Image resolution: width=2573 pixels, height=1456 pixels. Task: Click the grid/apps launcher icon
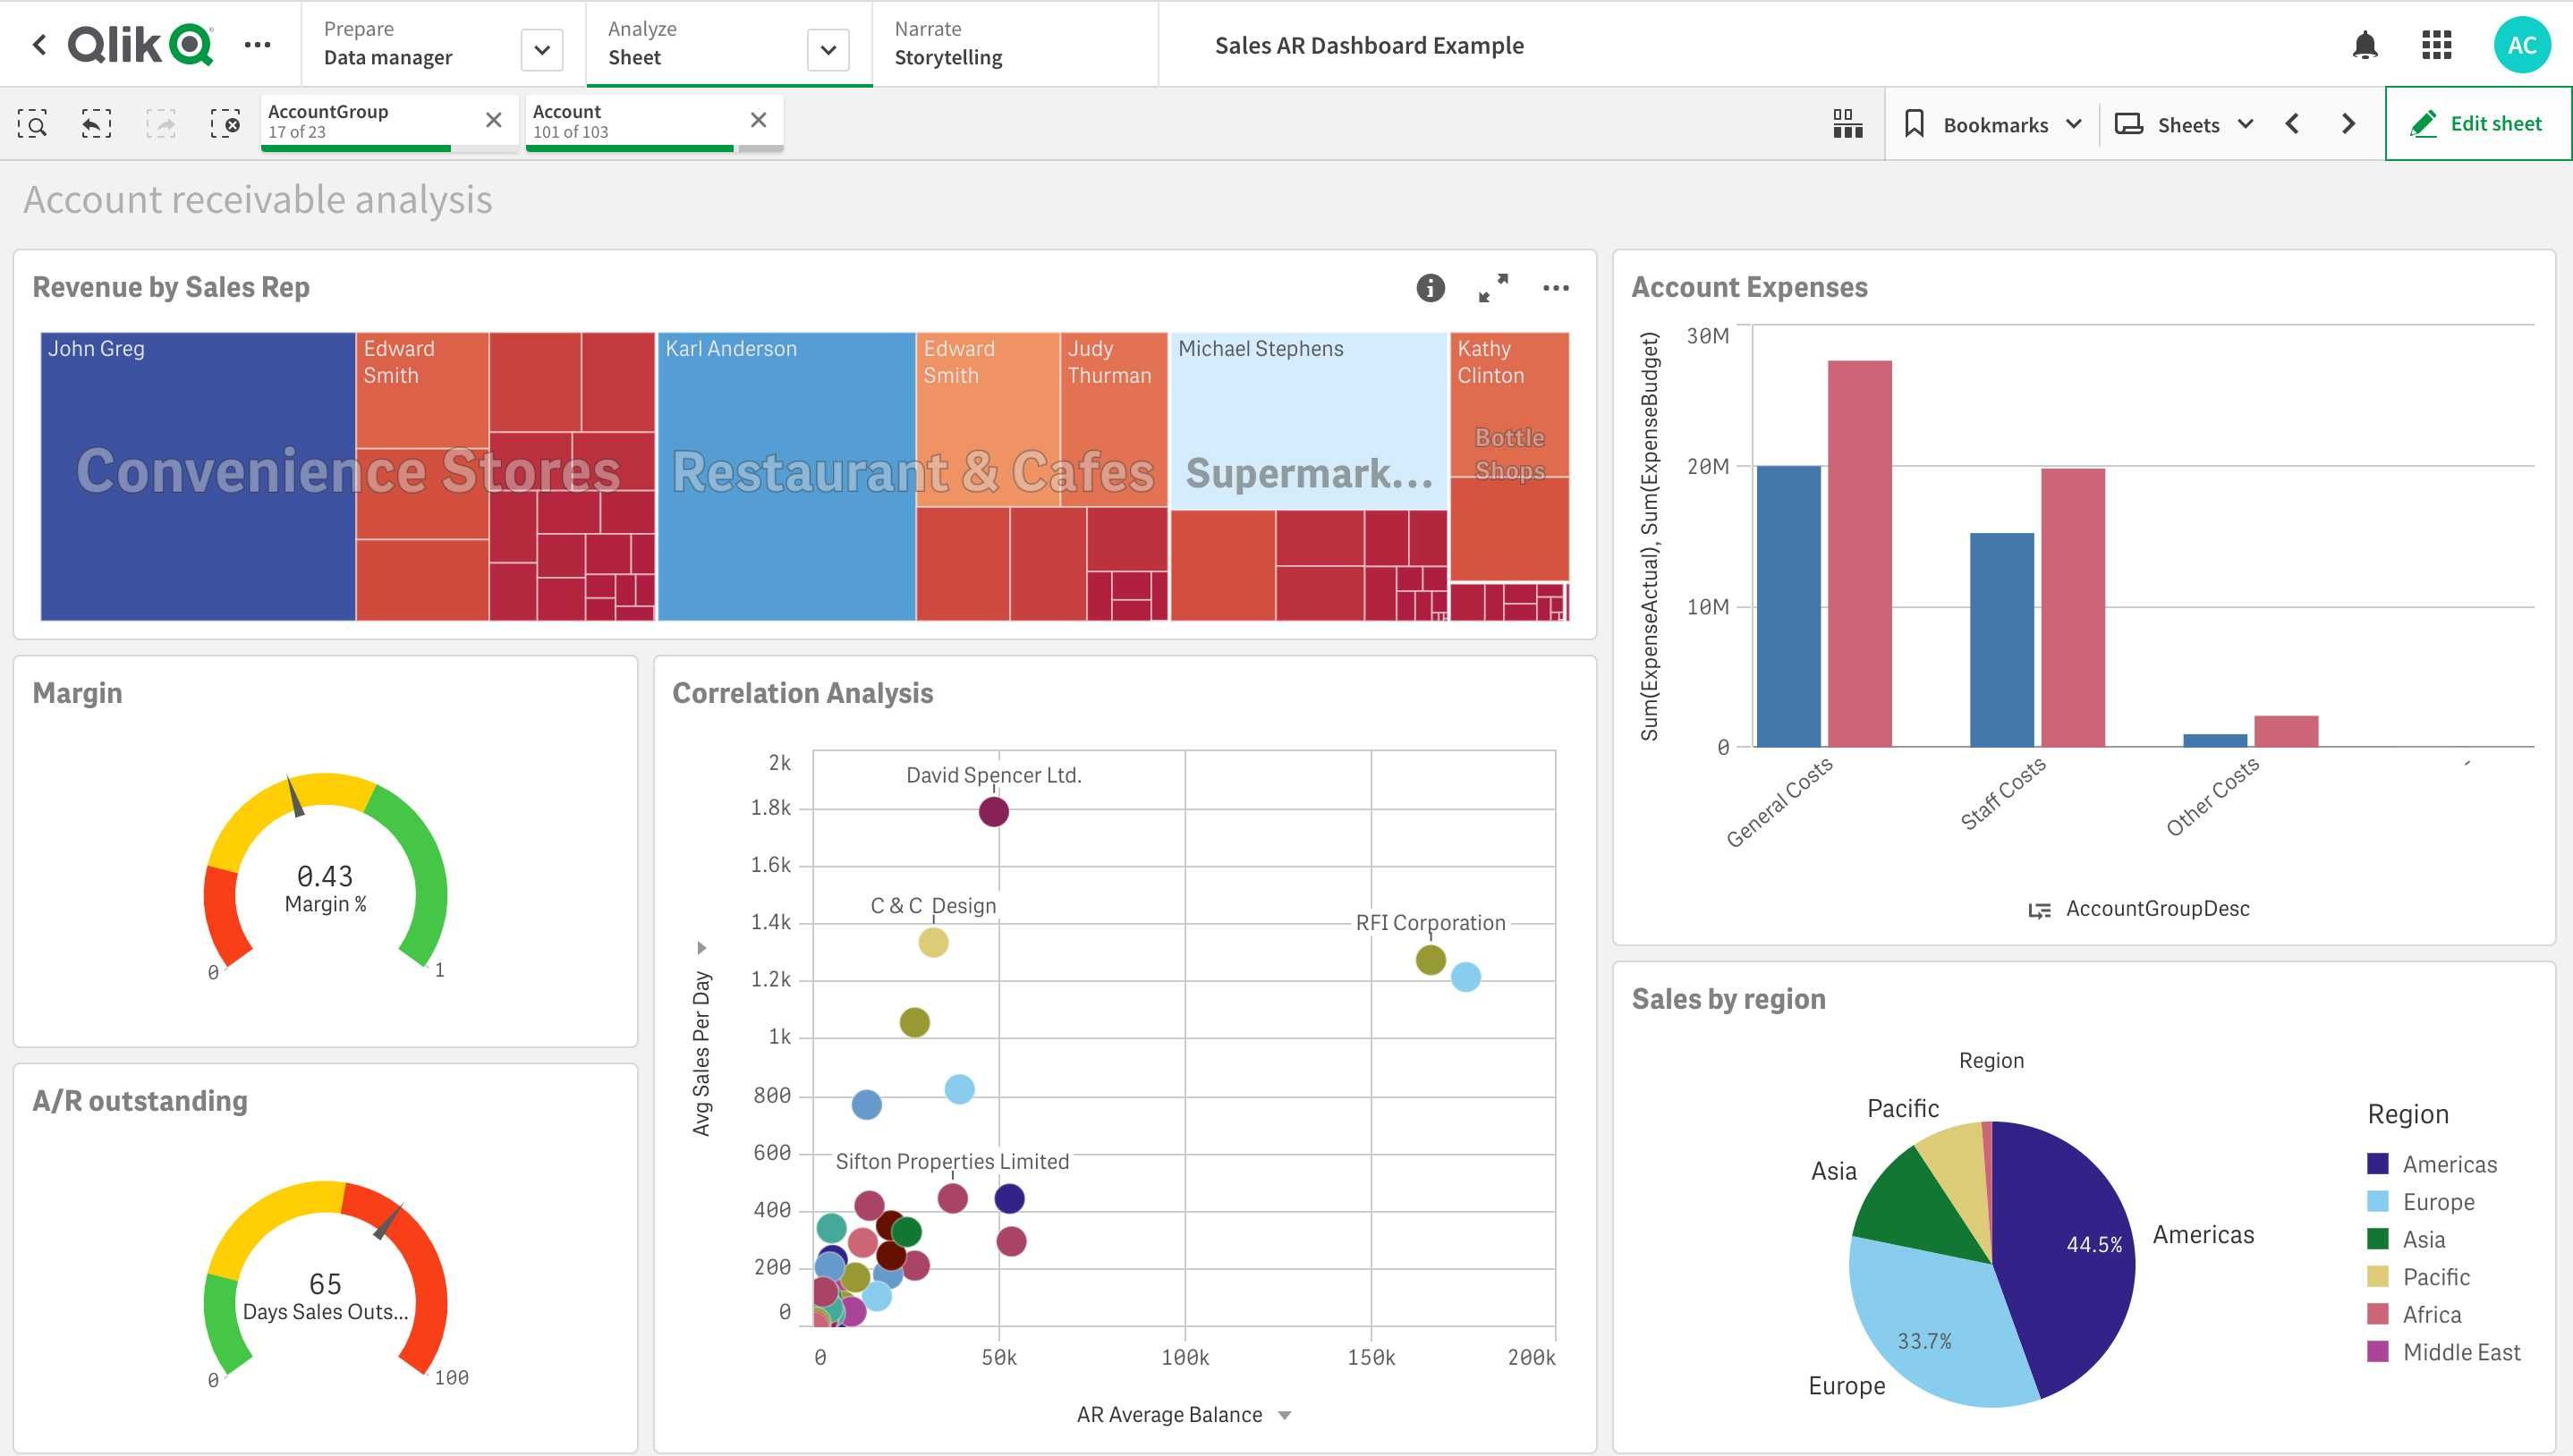[2439, 44]
